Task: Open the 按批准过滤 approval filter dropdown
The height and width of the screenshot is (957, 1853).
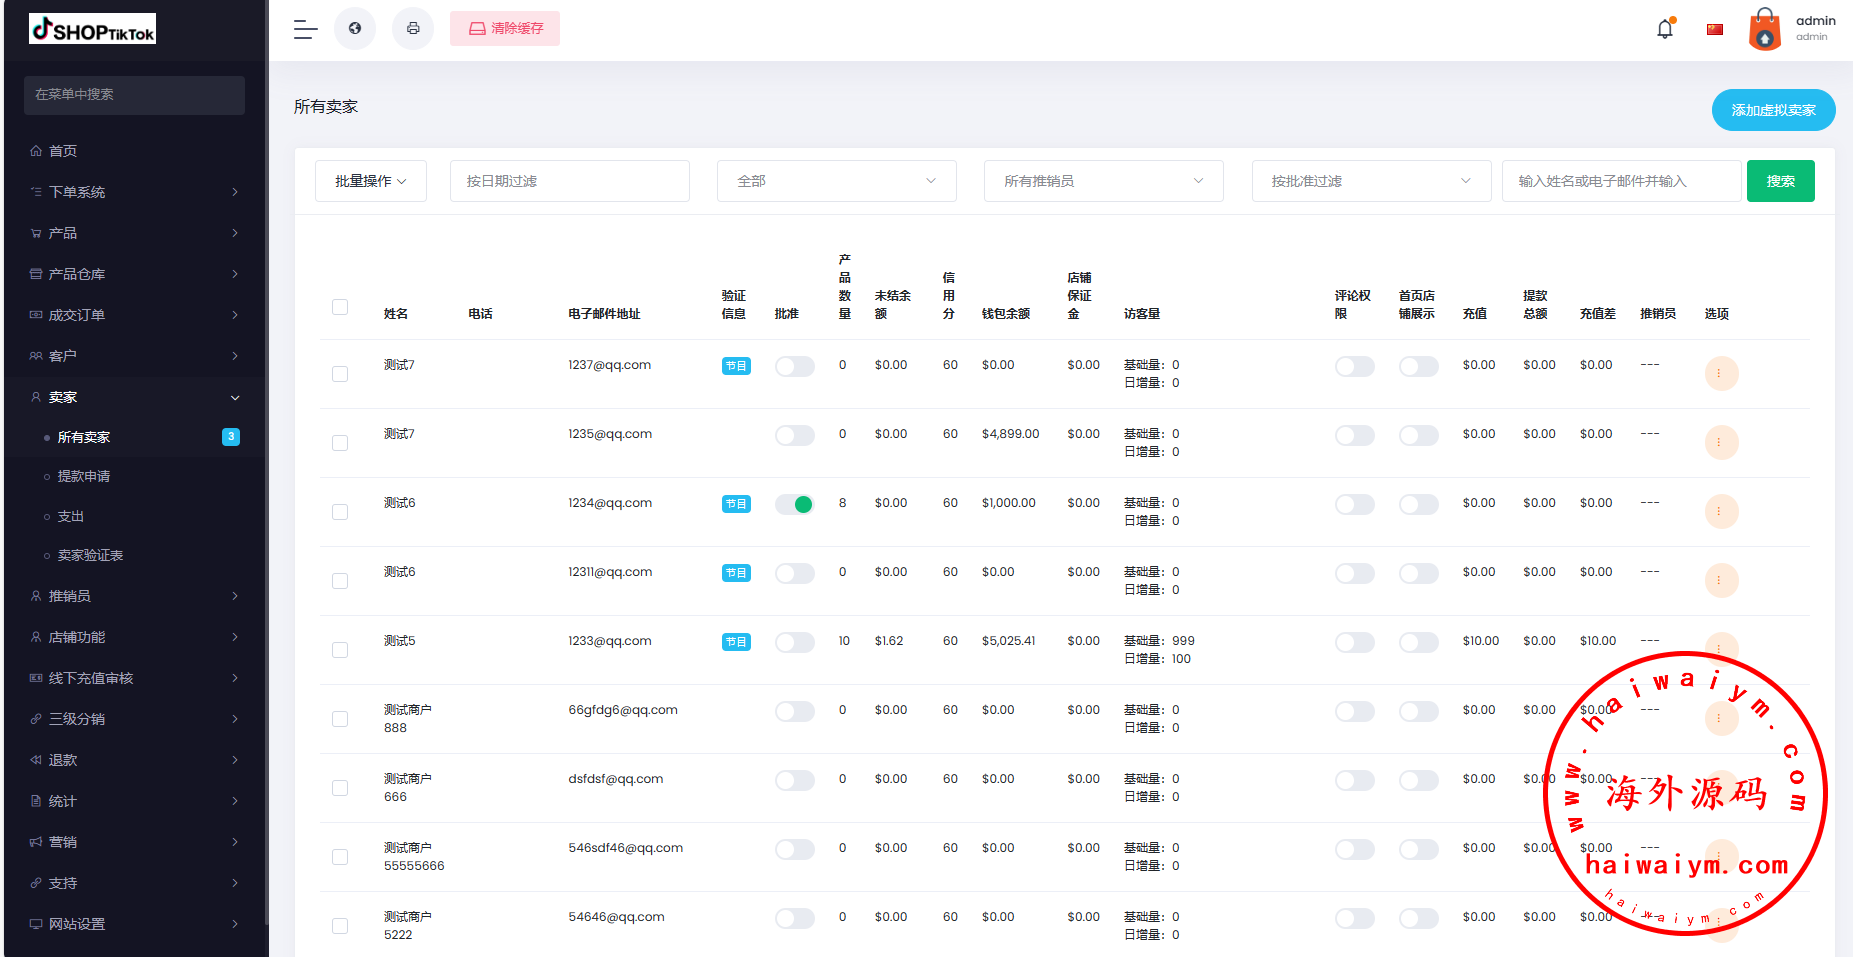Action: 1370,181
